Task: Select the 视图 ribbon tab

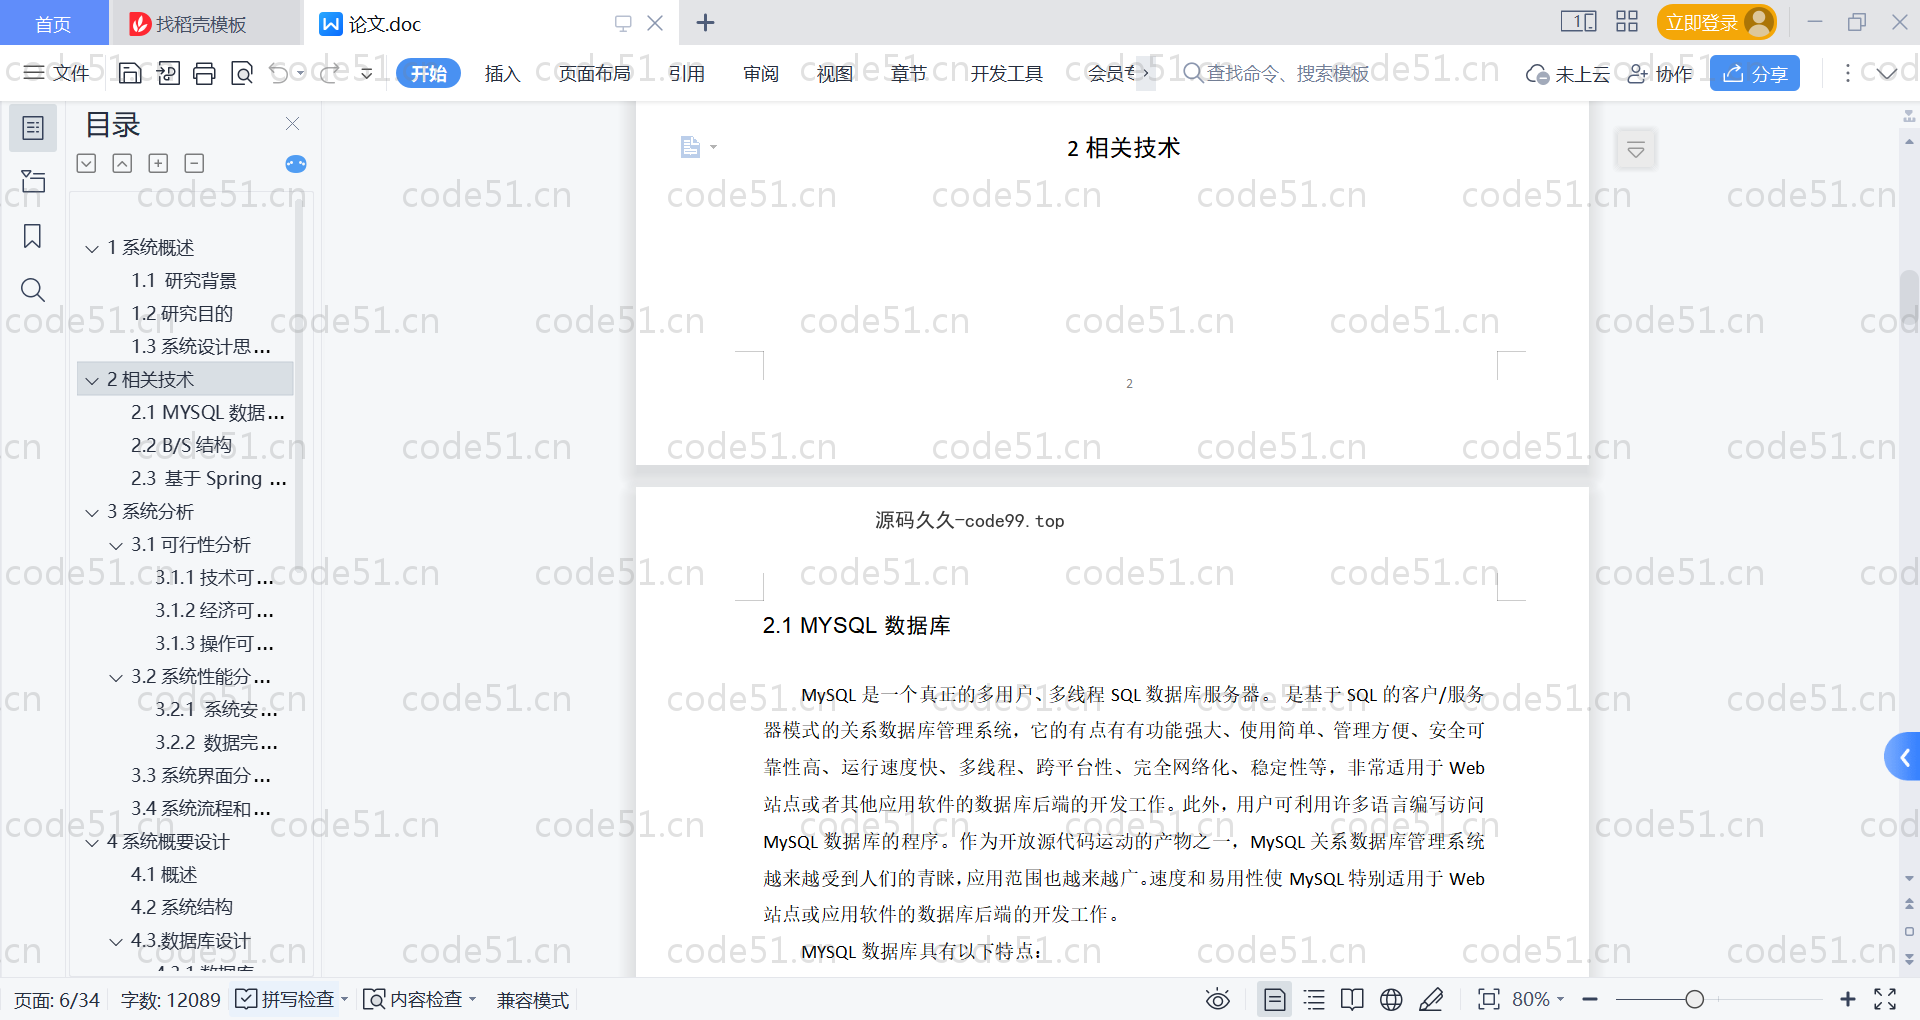Action: [x=835, y=73]
